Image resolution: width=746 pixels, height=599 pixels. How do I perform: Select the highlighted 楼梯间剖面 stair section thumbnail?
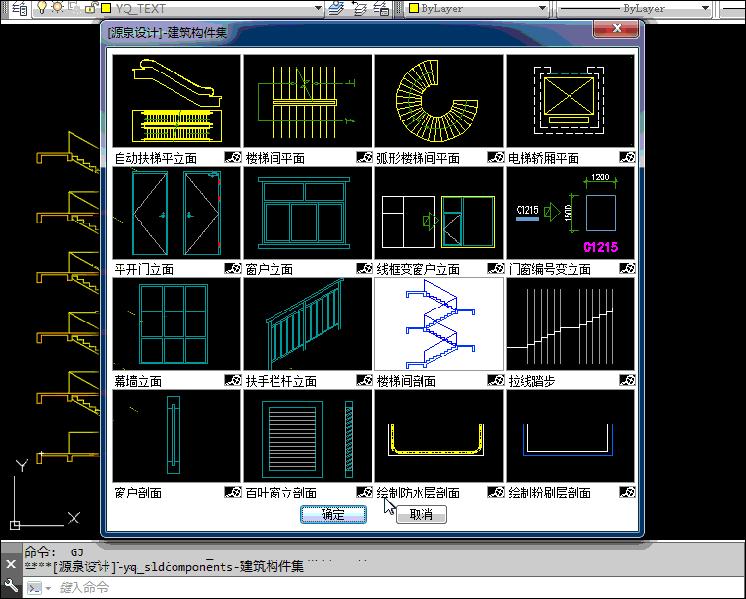439,324
